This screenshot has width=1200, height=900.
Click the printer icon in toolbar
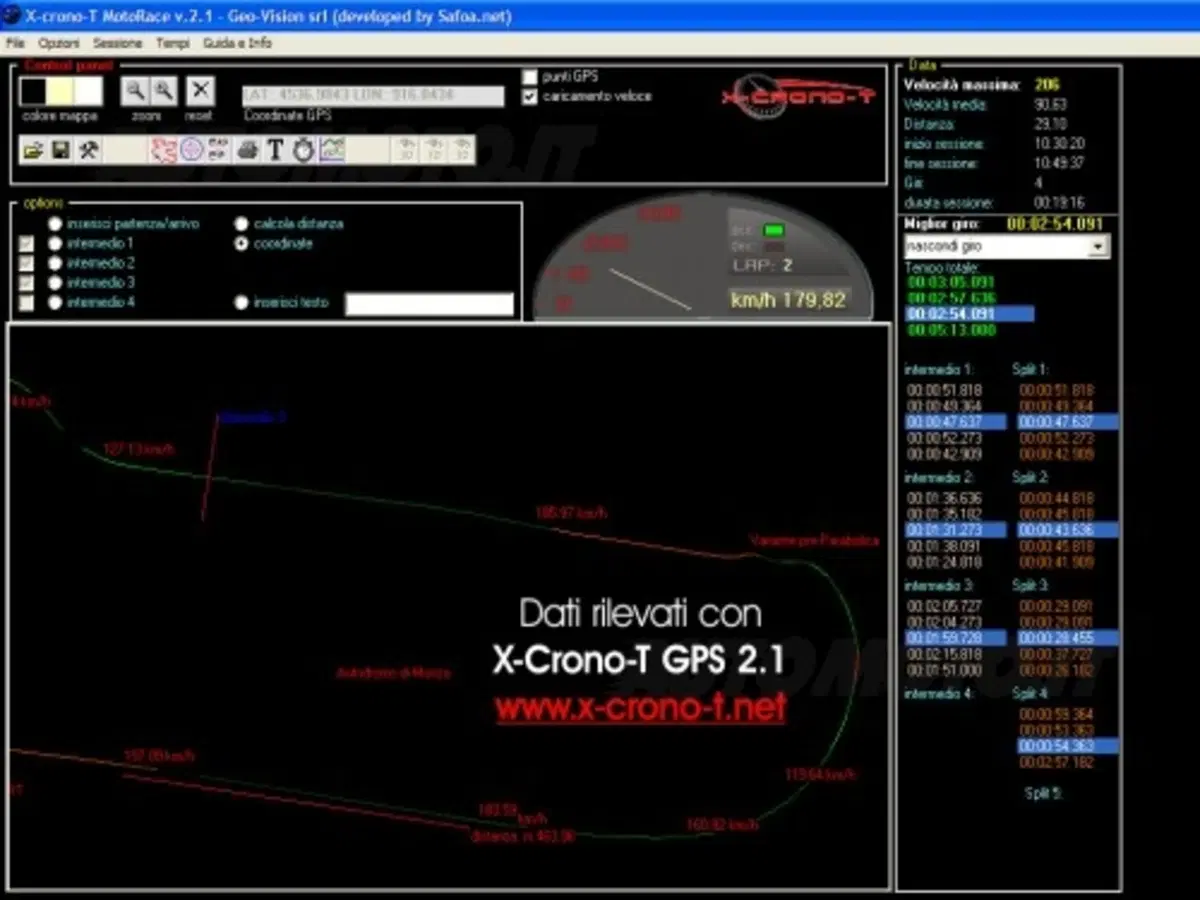coord(247,150)
